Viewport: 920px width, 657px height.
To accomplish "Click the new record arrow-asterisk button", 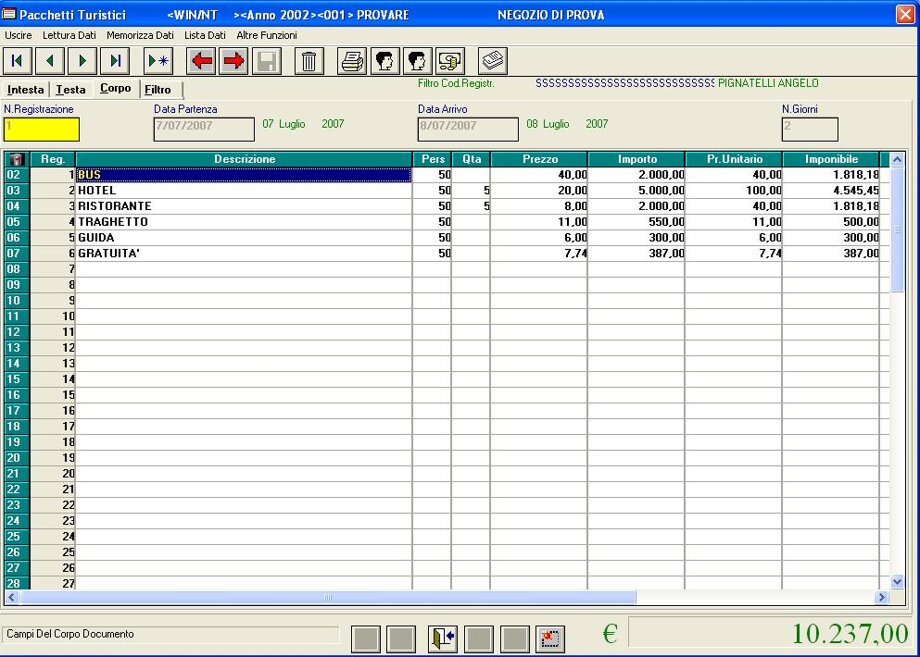I will 158,61.
